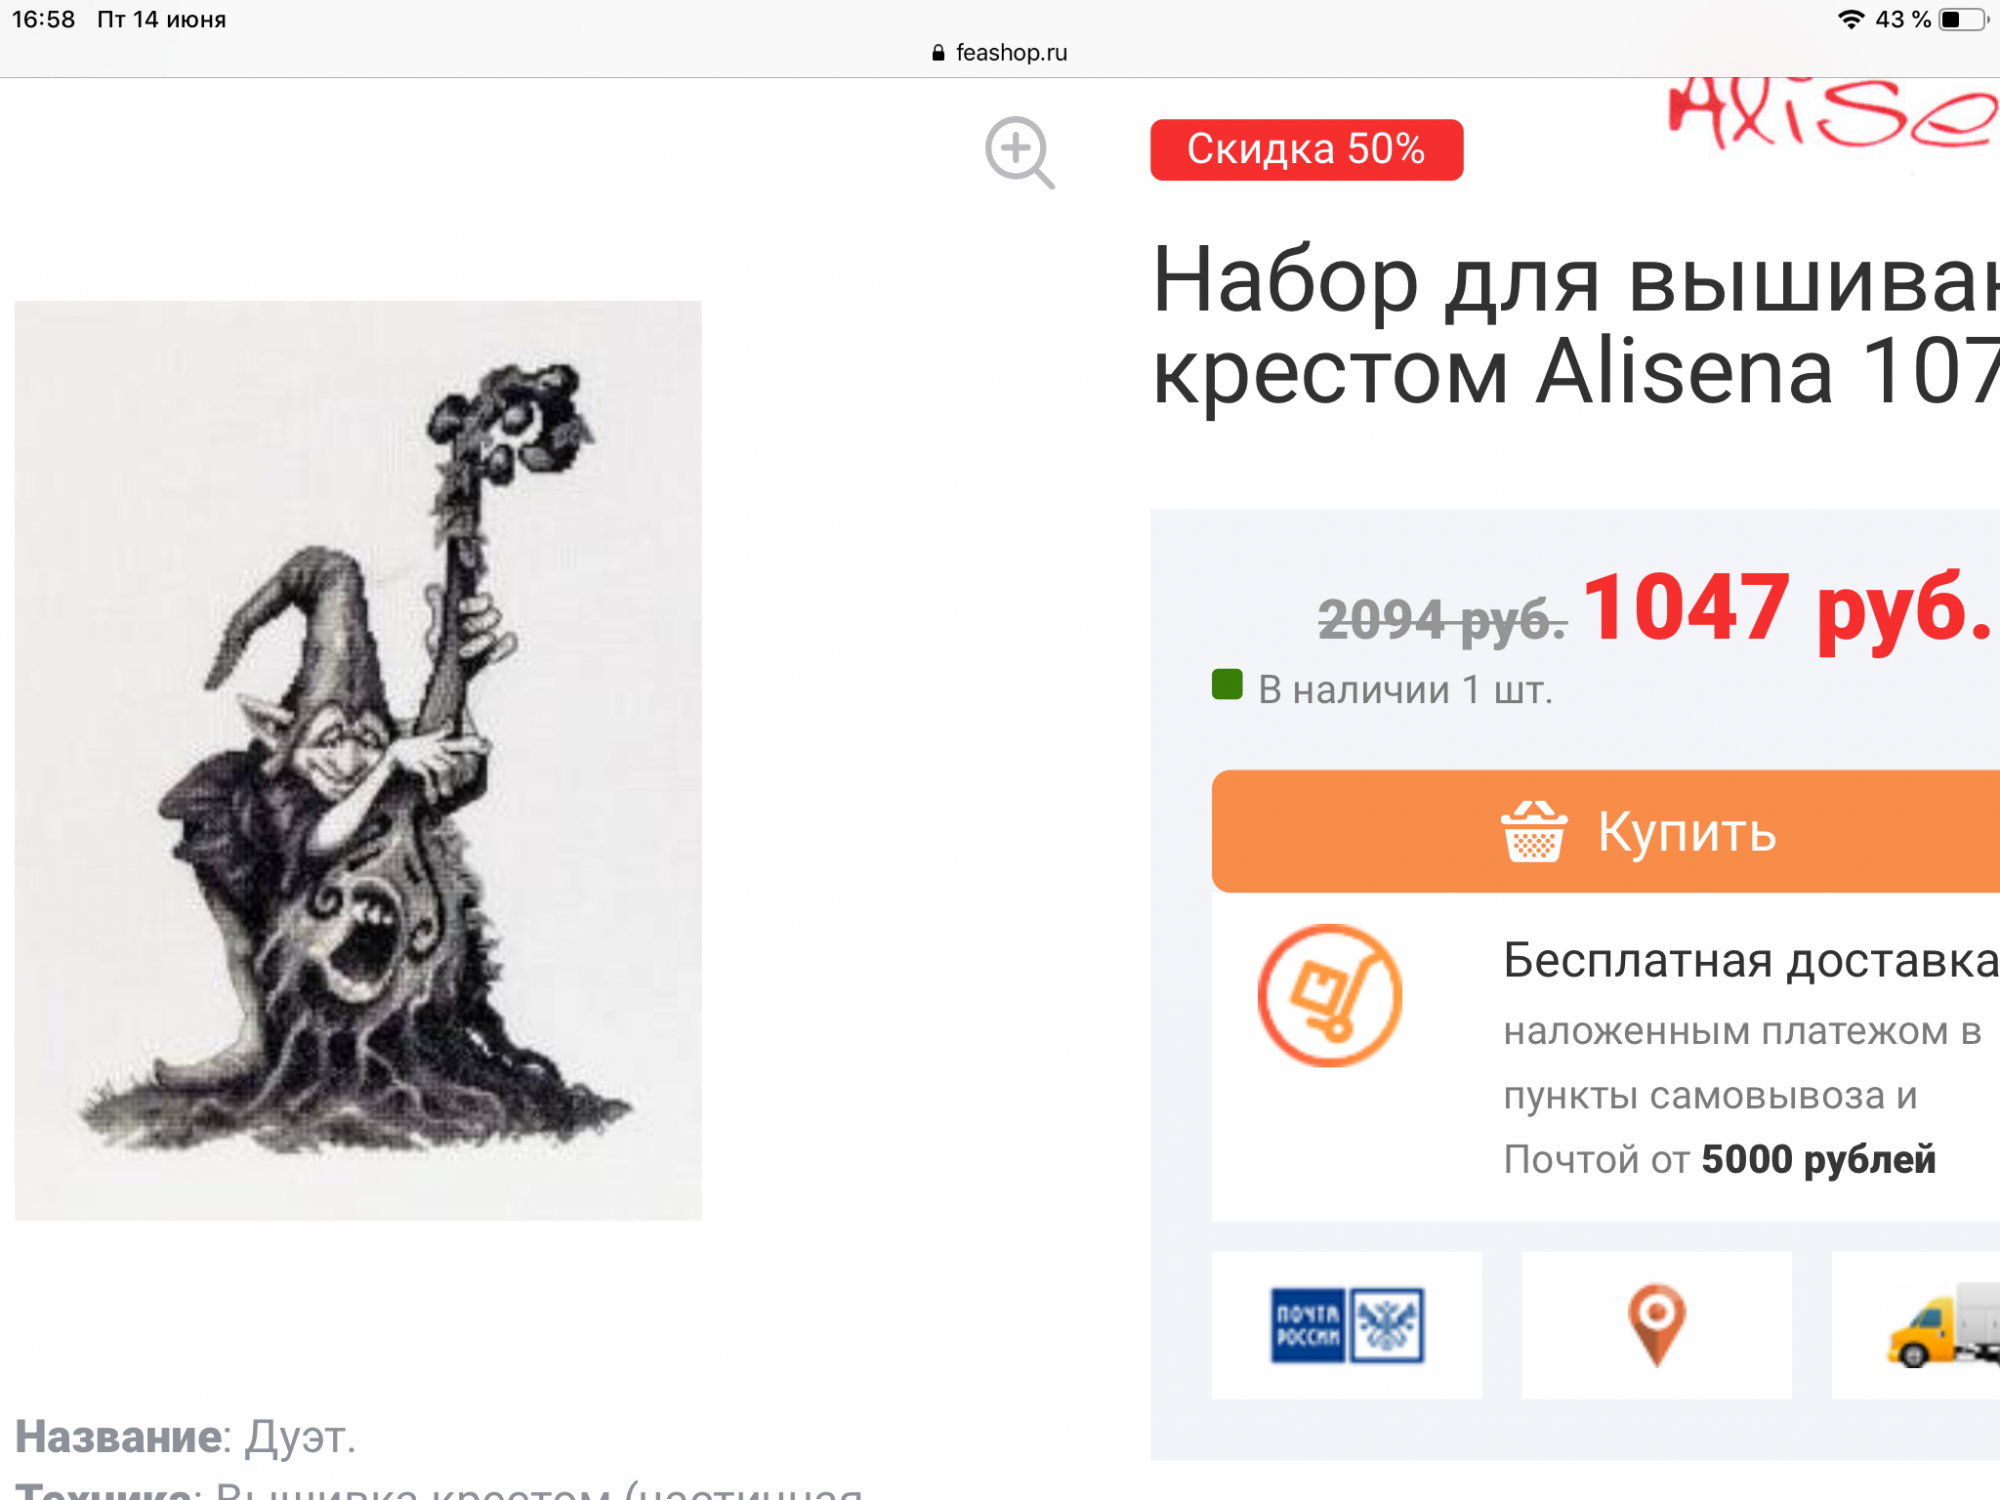Click the Скидка 50% discount badge

tap(1306, 150)
